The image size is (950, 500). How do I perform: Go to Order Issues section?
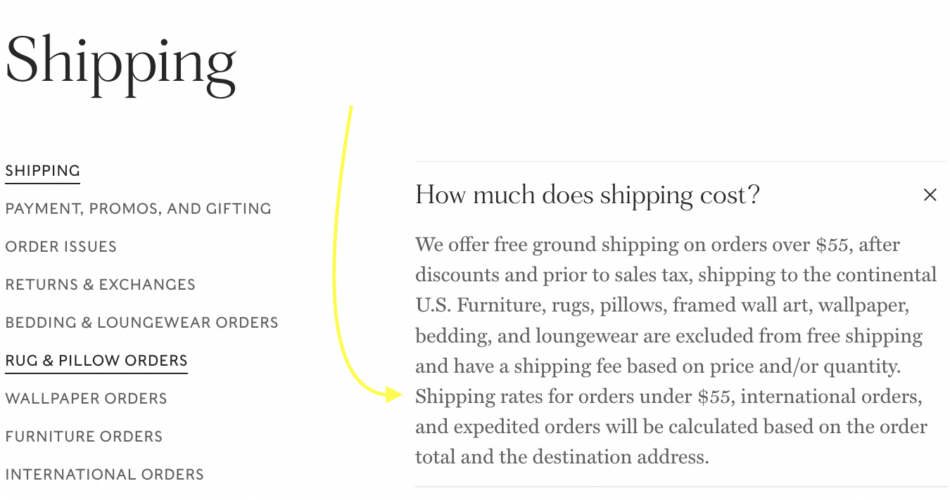(61, 247)
